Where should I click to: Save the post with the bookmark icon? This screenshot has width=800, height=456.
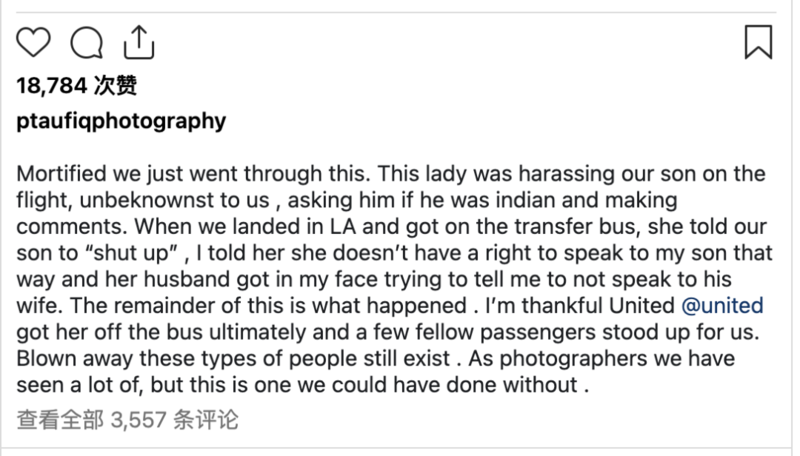[x=759, y=42]
